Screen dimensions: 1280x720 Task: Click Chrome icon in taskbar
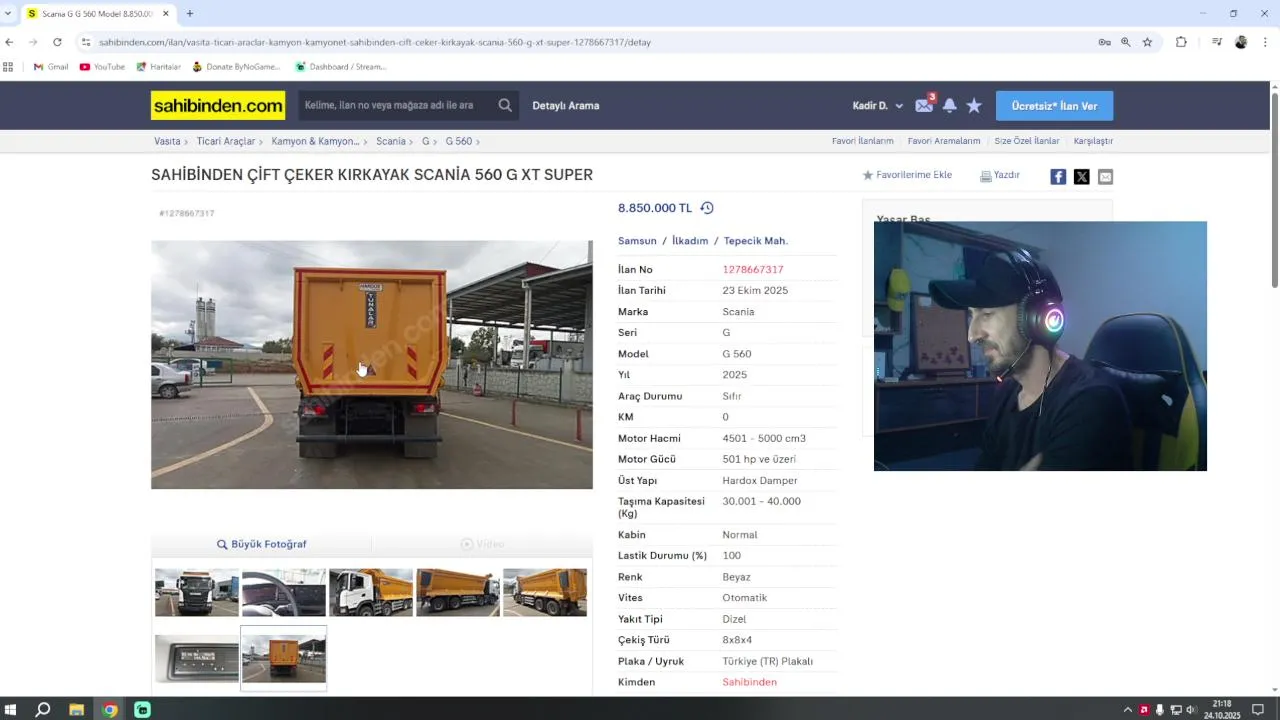coord(110,709)
